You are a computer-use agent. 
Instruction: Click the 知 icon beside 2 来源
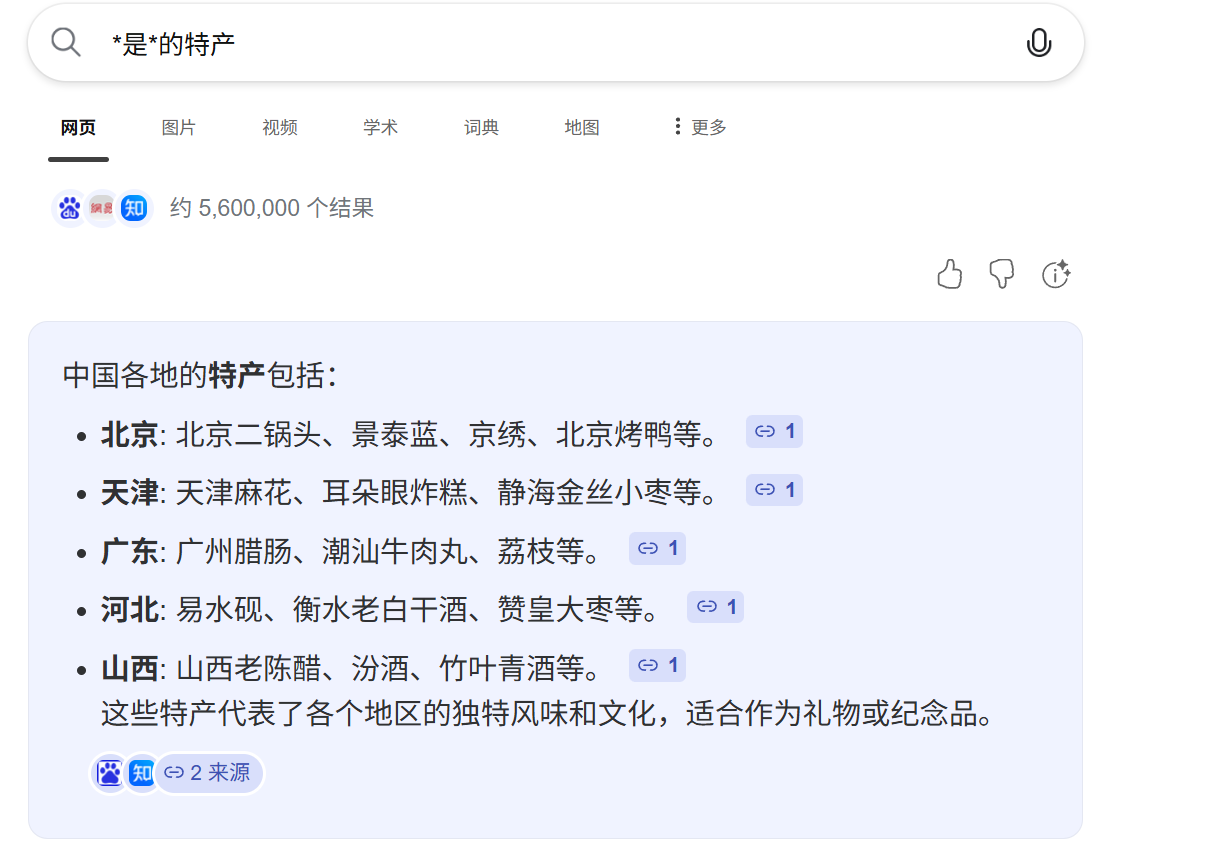(x=141, y=773)
